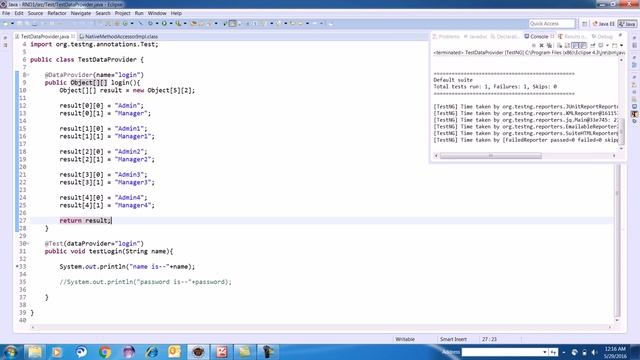
Task: Switch to the Java perspective button
Action: point(627,24)
